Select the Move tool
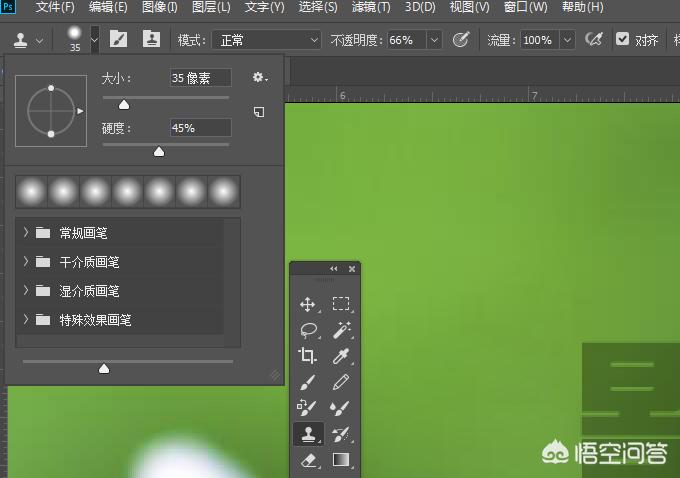Image resolution: width=680 pixels, height=478 pixels. 308,304
